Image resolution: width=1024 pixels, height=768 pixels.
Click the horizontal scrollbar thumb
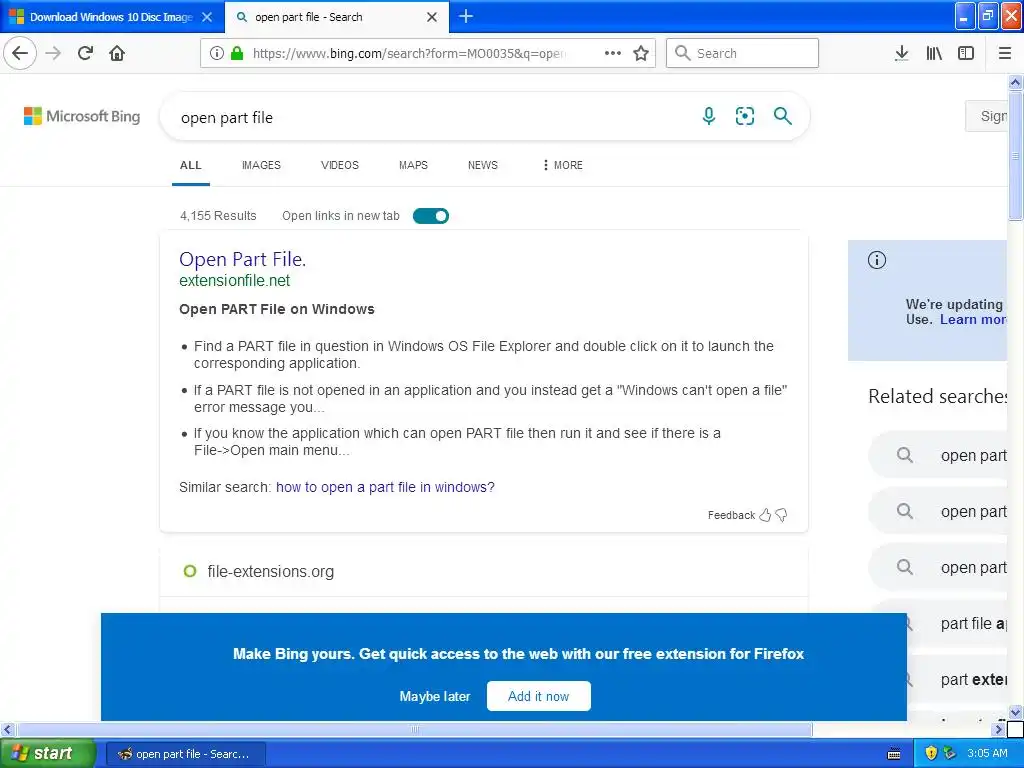click(x=414, y=729)
